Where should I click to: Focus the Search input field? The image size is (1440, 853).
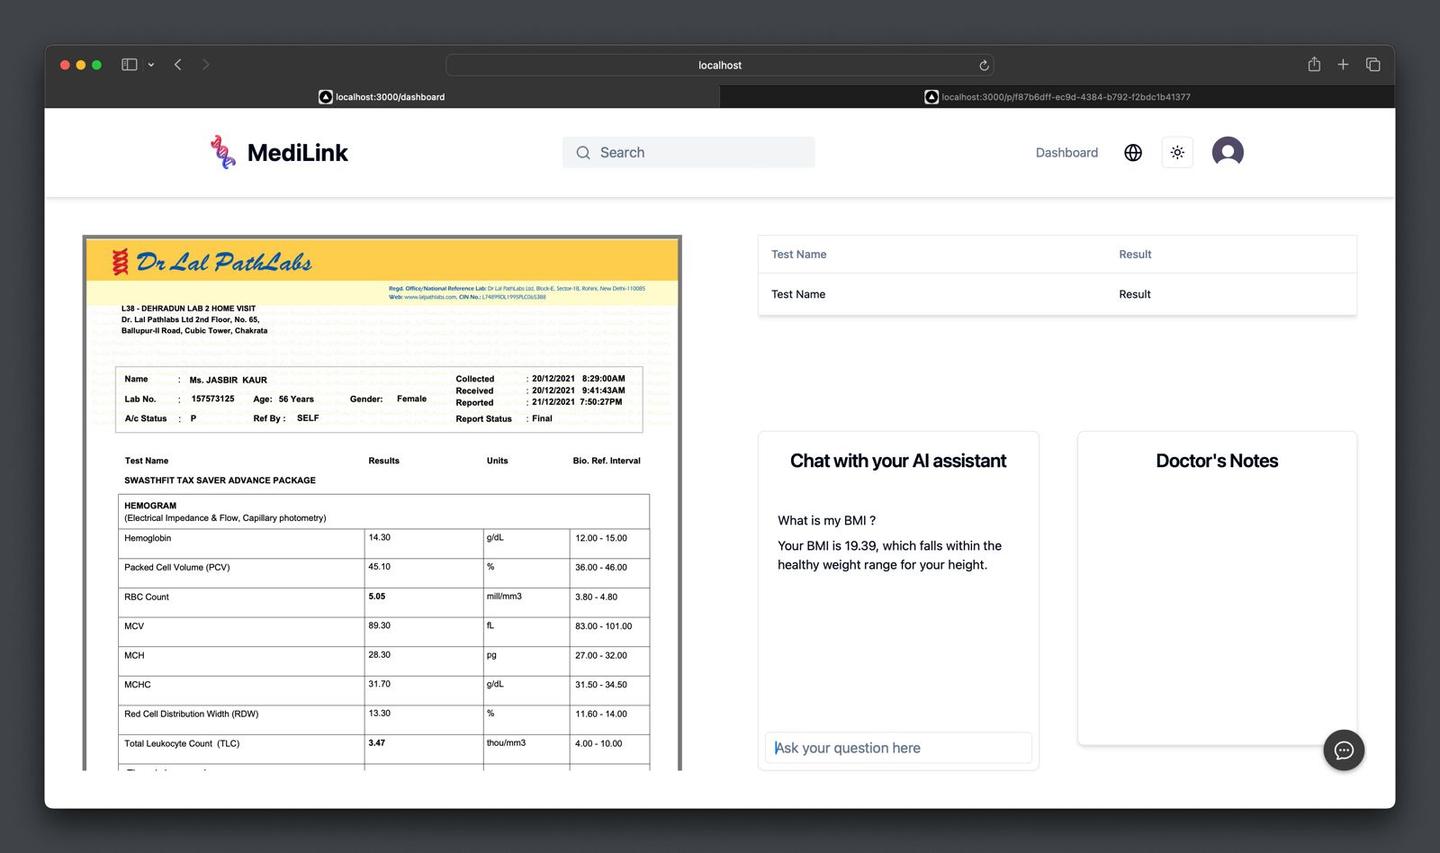coord(689,152)
